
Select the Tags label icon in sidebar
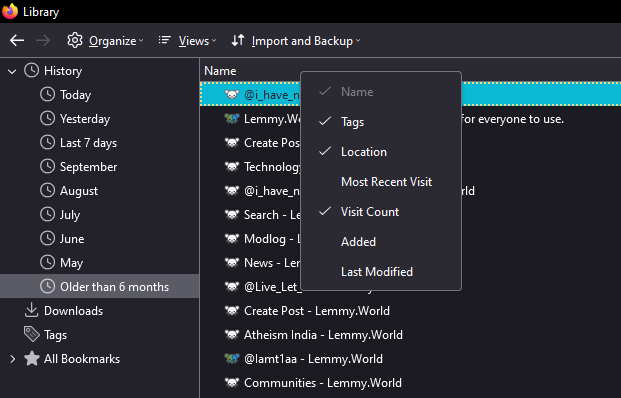pos(31,334)
